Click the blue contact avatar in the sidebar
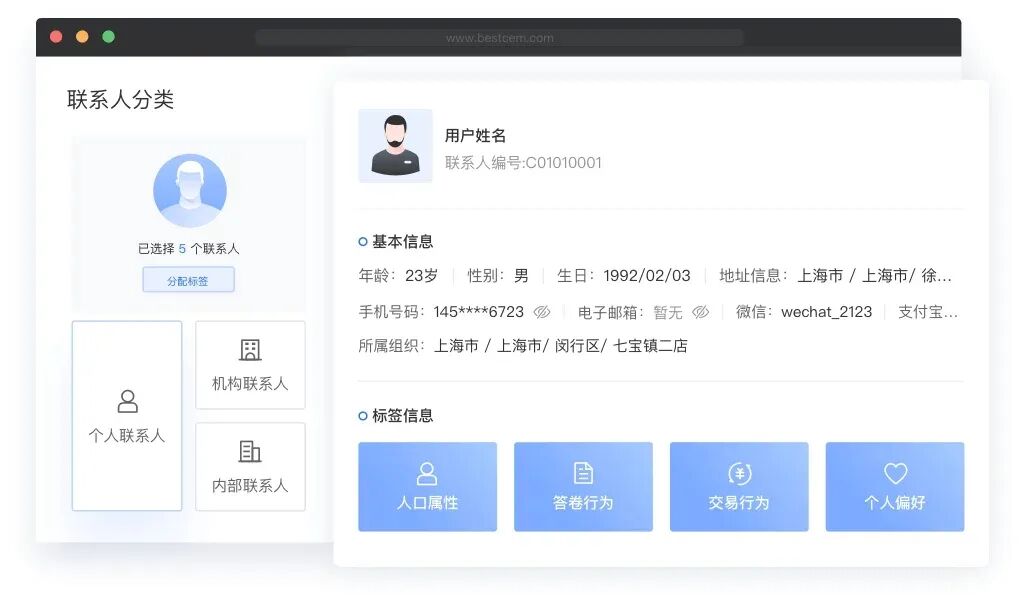 [x=190, y=190]
